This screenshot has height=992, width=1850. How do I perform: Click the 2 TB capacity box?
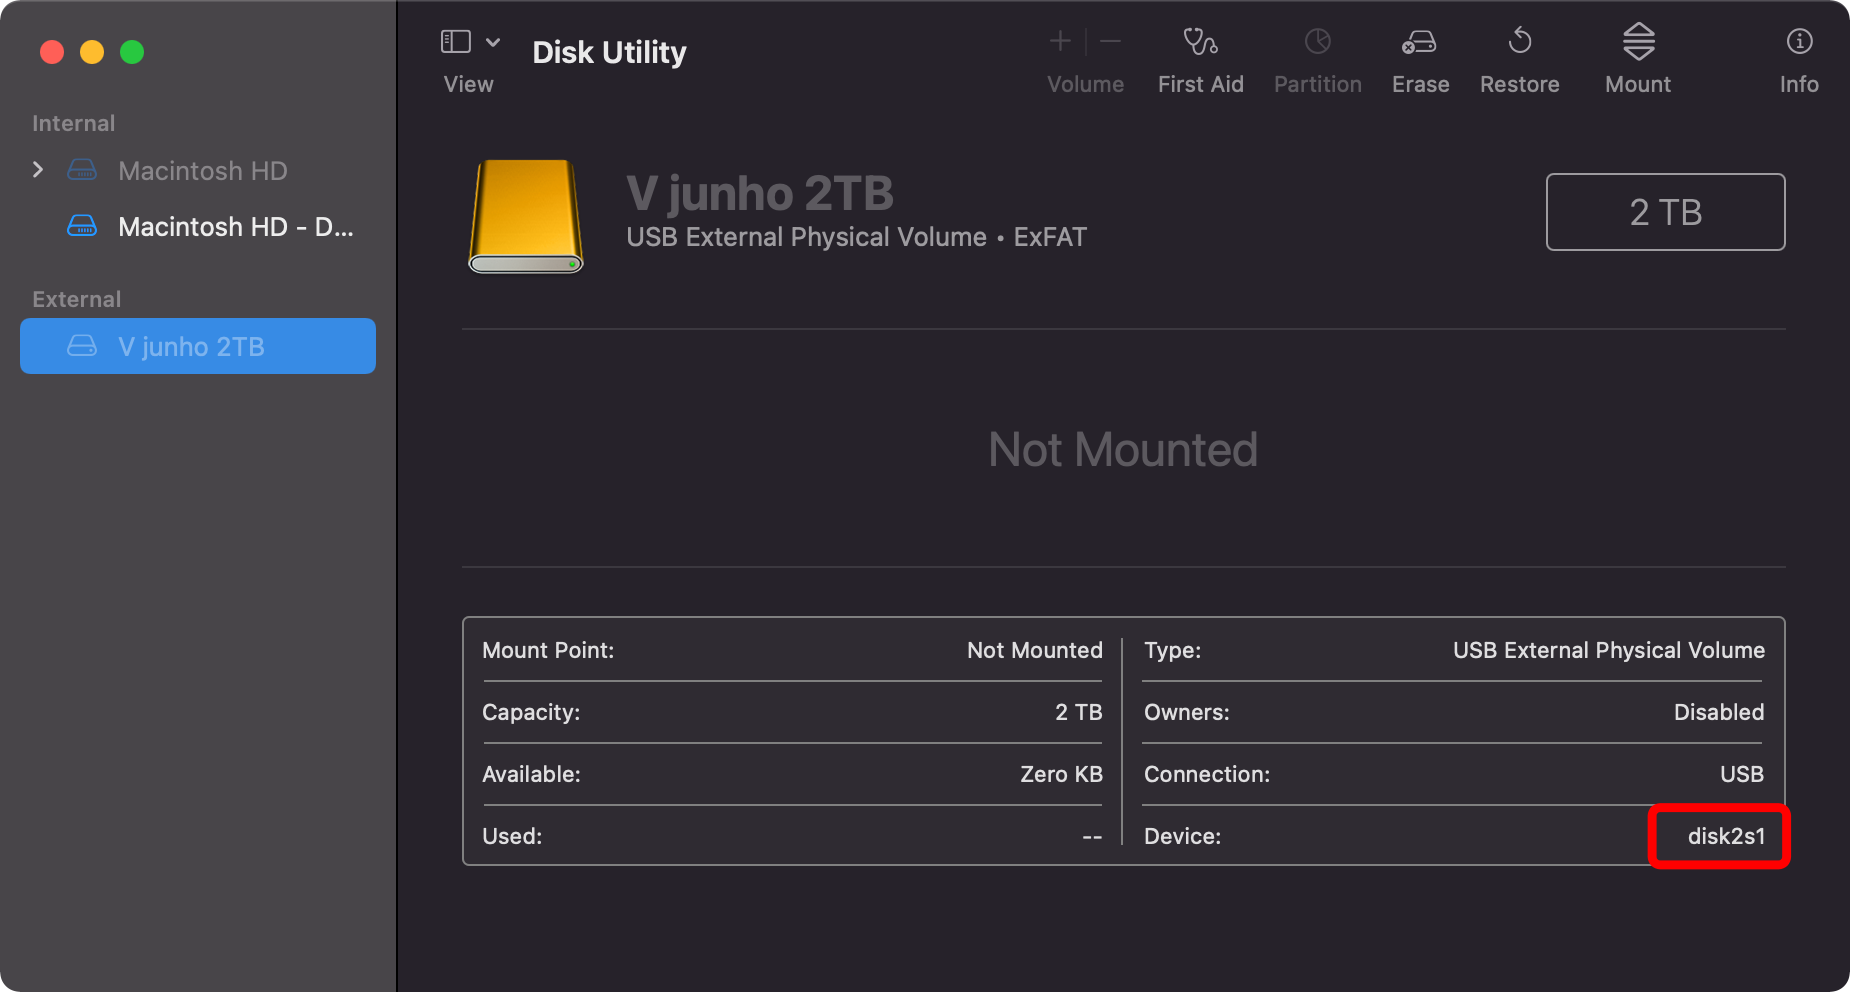(1665, 212)
